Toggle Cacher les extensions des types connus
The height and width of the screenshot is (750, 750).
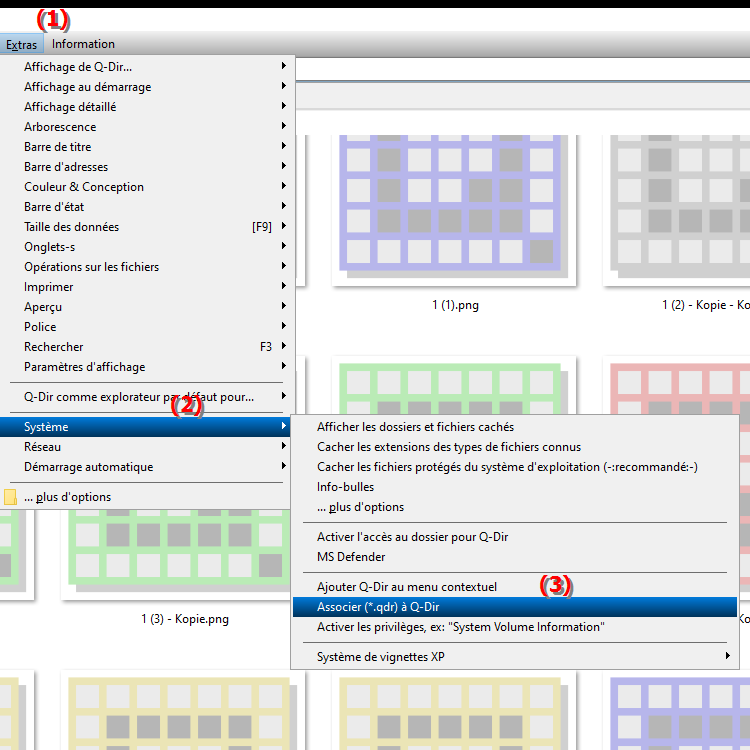tap(515, 447)
